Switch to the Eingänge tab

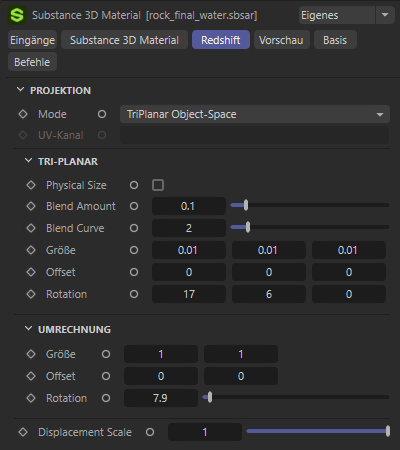tap(32, 40)
